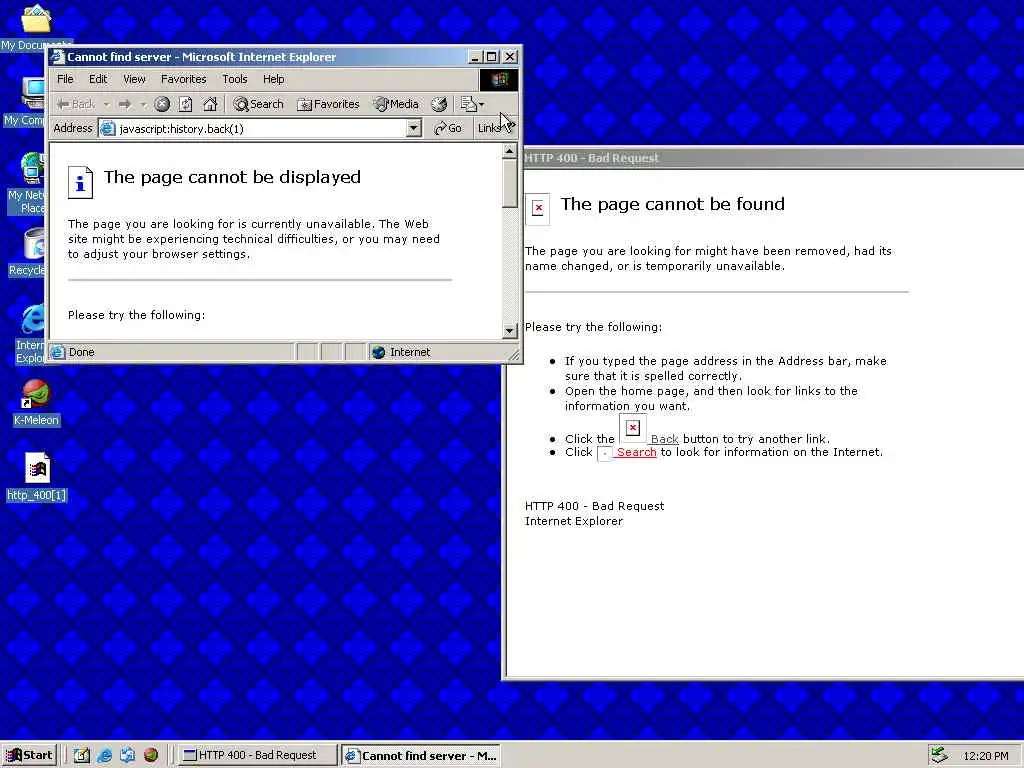Image resolution: width=1024 pixels, height=768 pixels.
Task: Click the Internet zone icon in status bar
Action: tap(379, 353)
